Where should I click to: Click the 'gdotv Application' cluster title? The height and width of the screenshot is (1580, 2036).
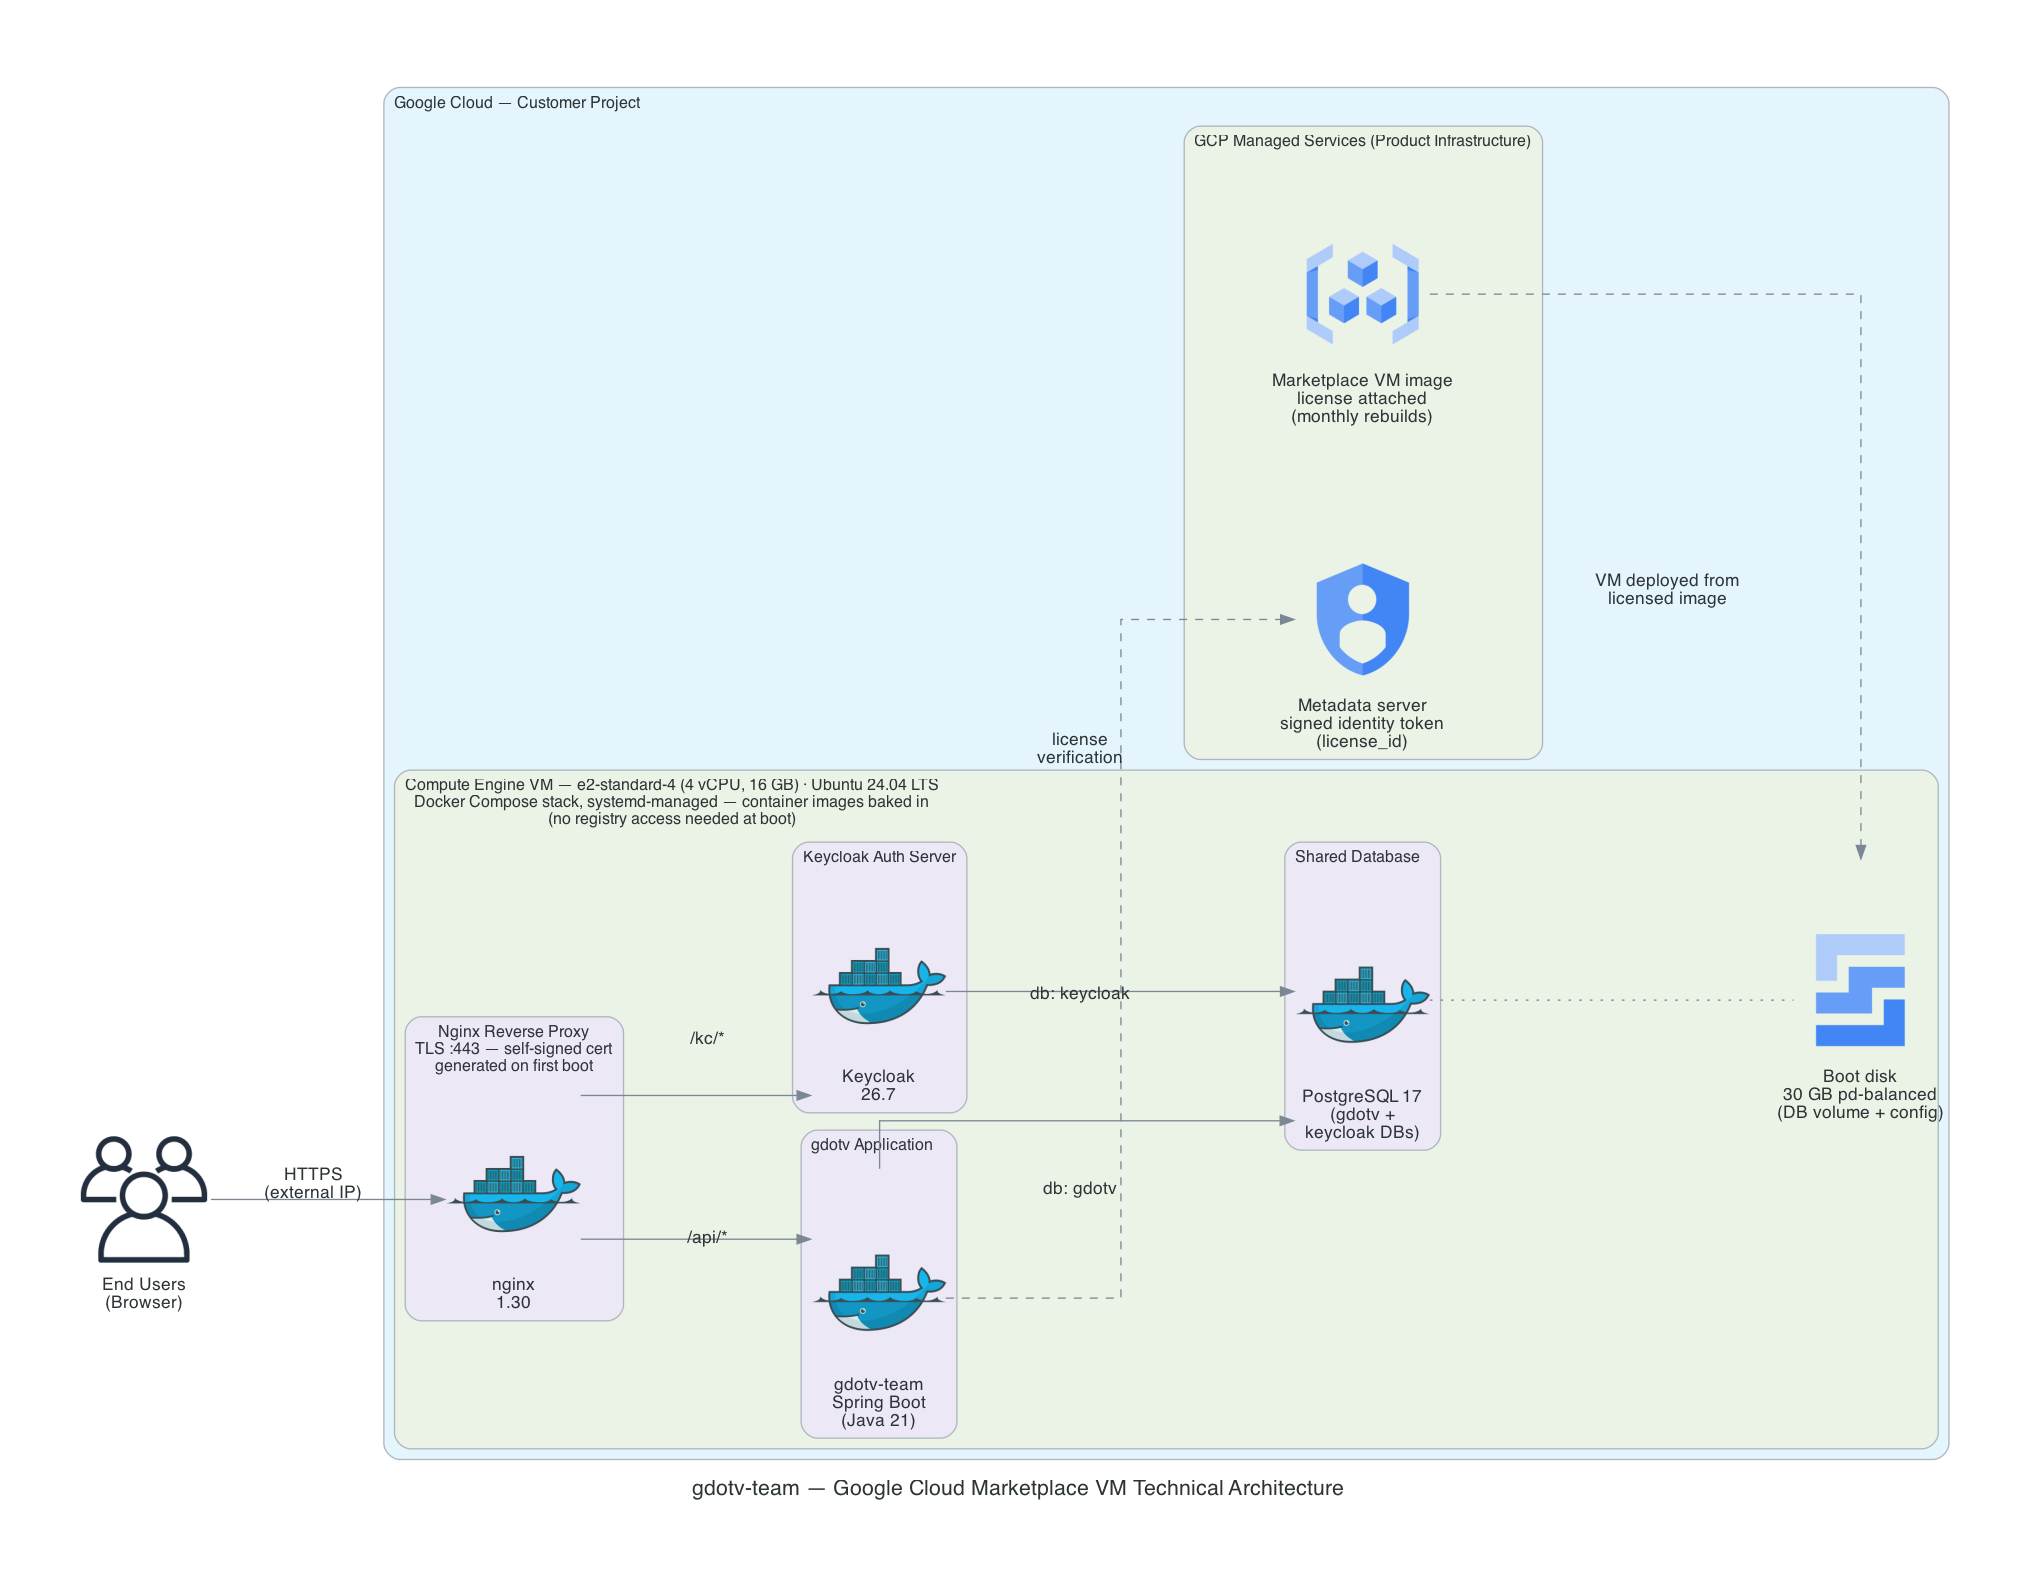(871, 1145)
